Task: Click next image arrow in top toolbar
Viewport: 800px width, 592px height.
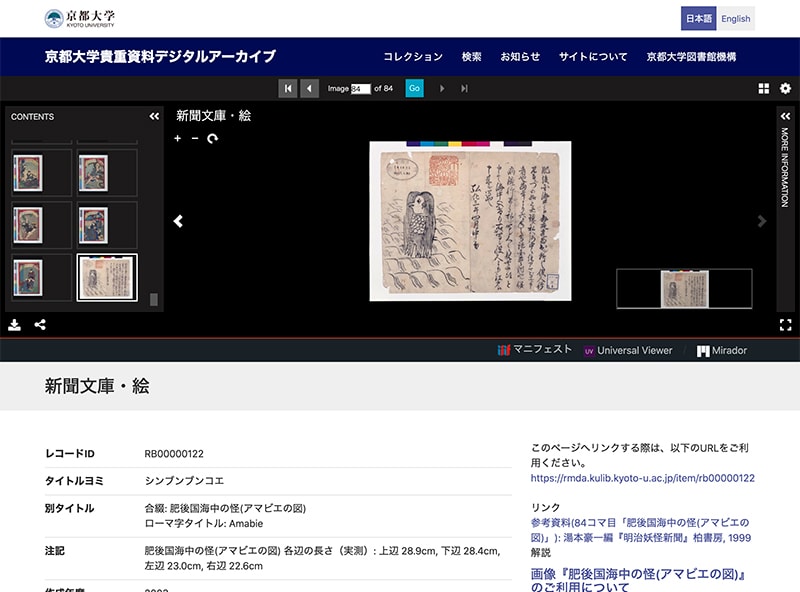Action: [x=442, y=88]
